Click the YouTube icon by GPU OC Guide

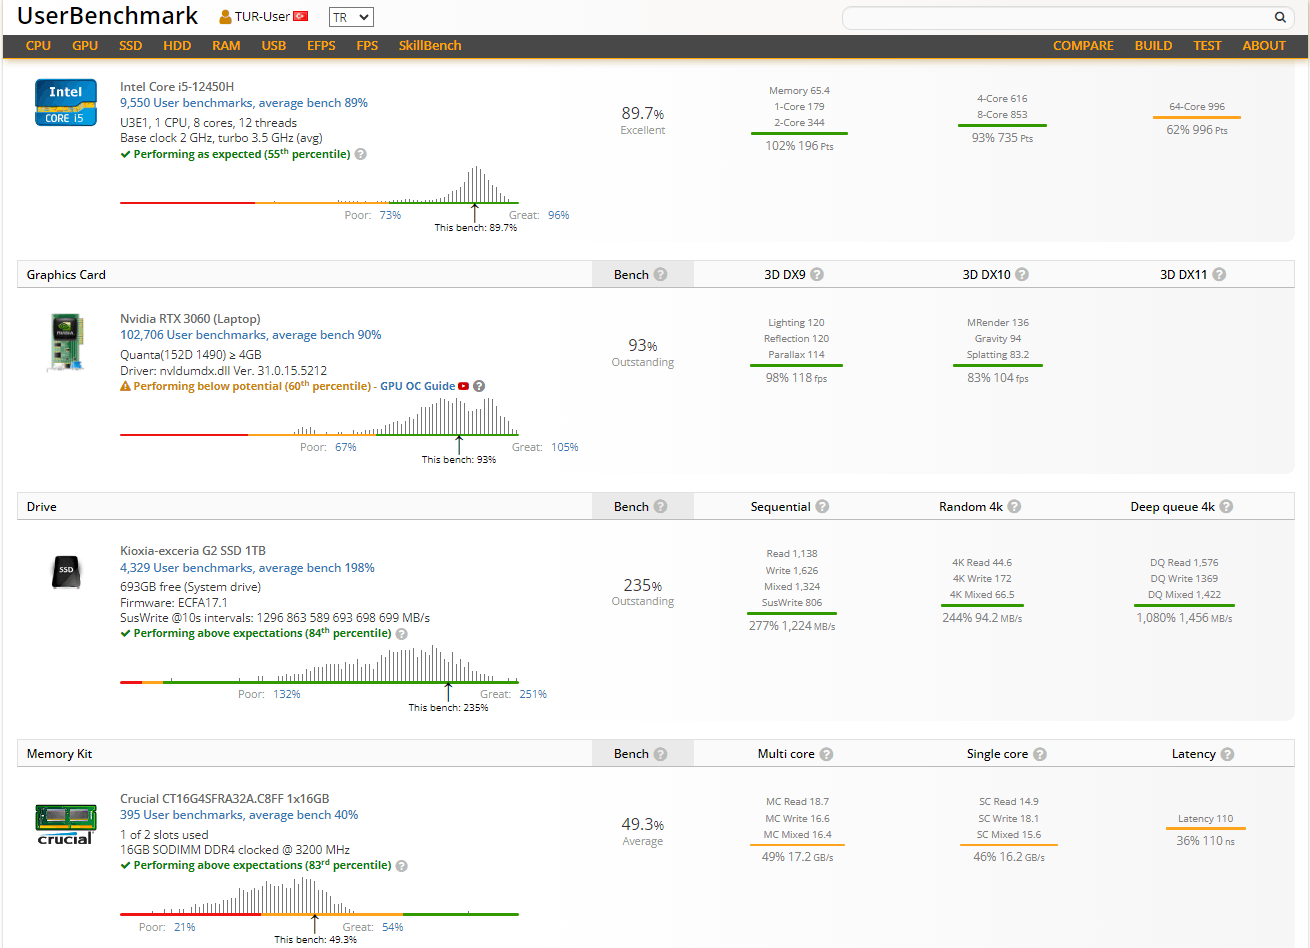click(464, 386)
